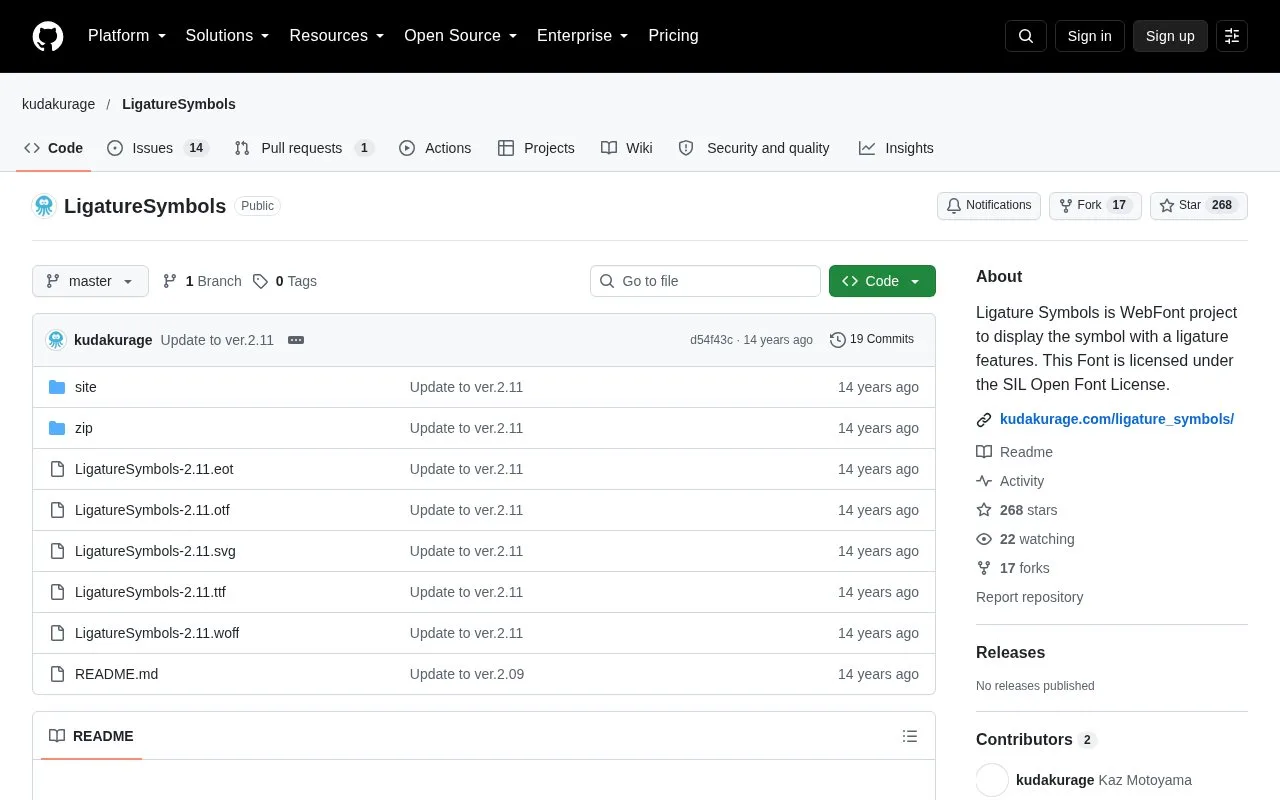The image size is (1280, 800).
Task: Expand the Solutions menu
Action: click(x=228, y=36)
